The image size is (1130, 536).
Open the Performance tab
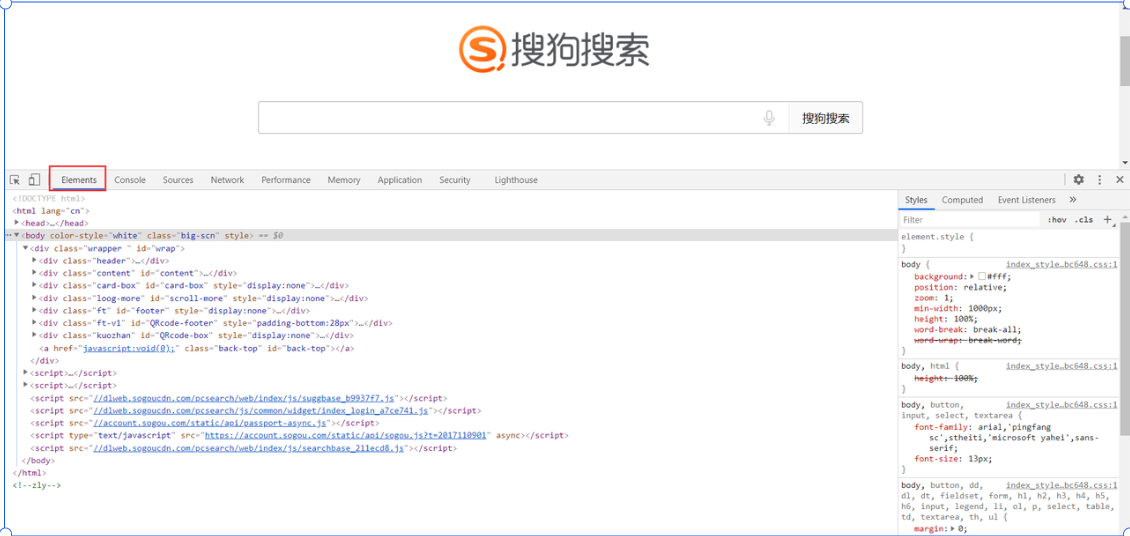click(x=286, y=180)
